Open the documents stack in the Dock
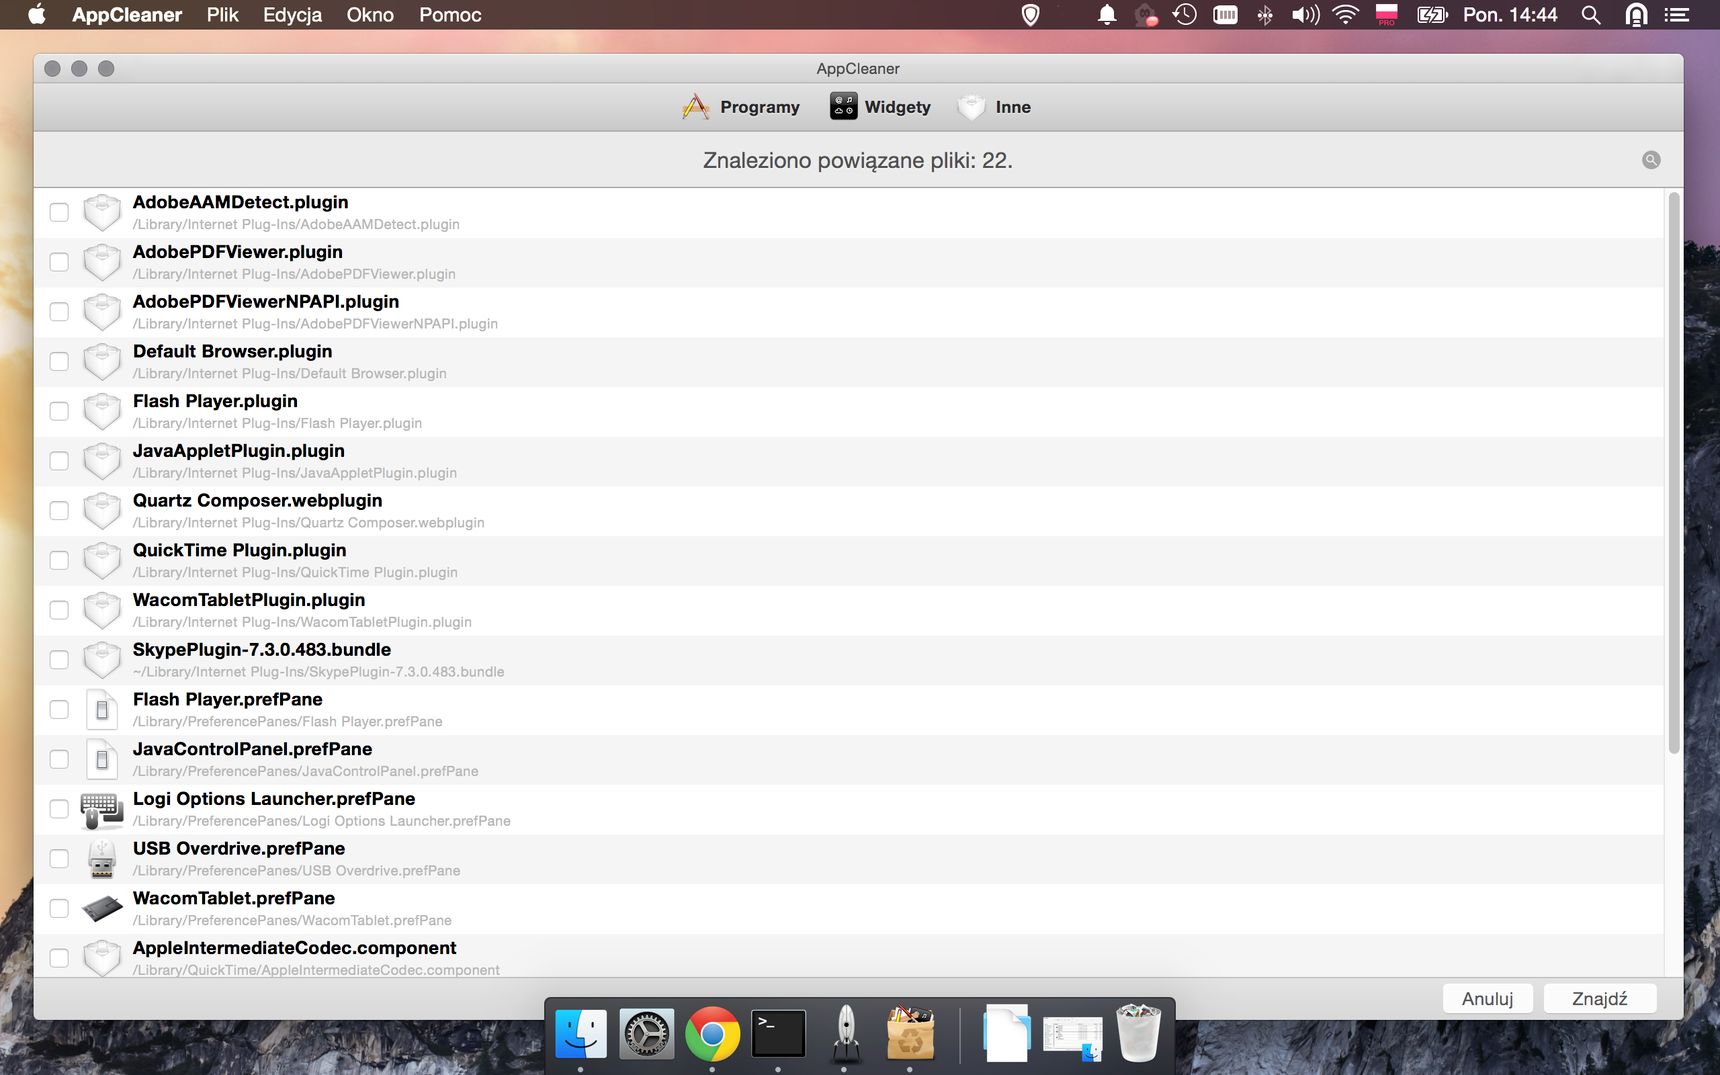1720x1075 pixels. point(1006,1033)
